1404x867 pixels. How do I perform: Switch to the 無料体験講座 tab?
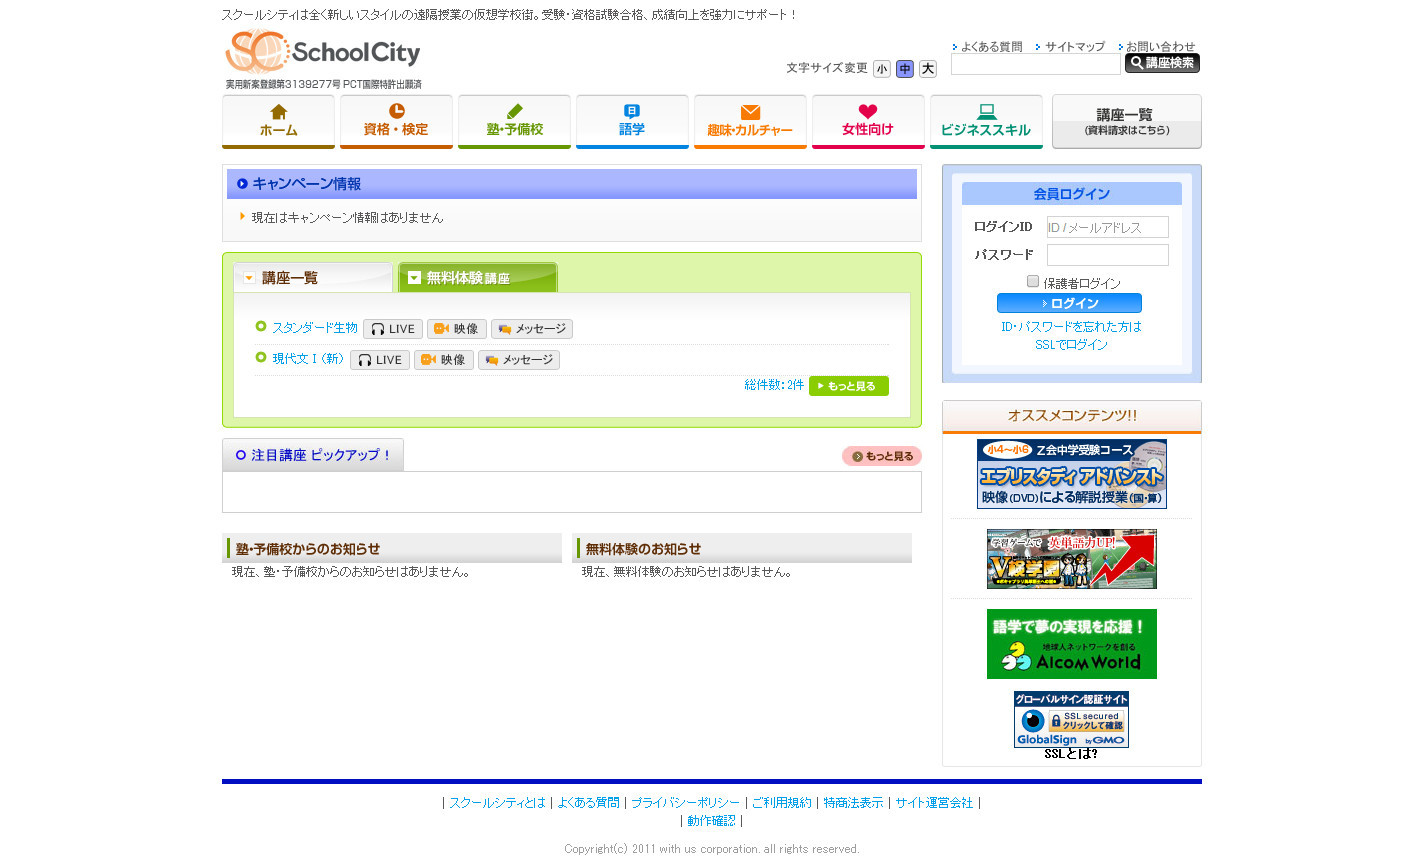click(478, 278)
